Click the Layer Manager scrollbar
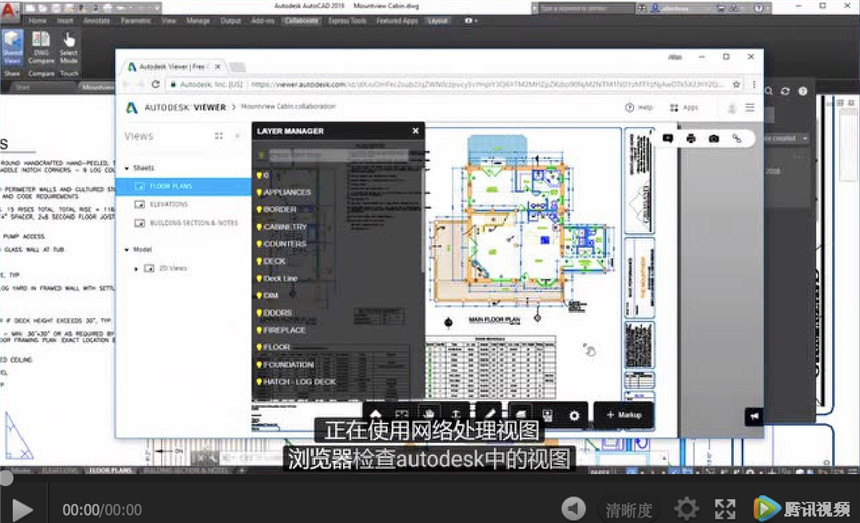860x523 pixels. click(422, 219)
